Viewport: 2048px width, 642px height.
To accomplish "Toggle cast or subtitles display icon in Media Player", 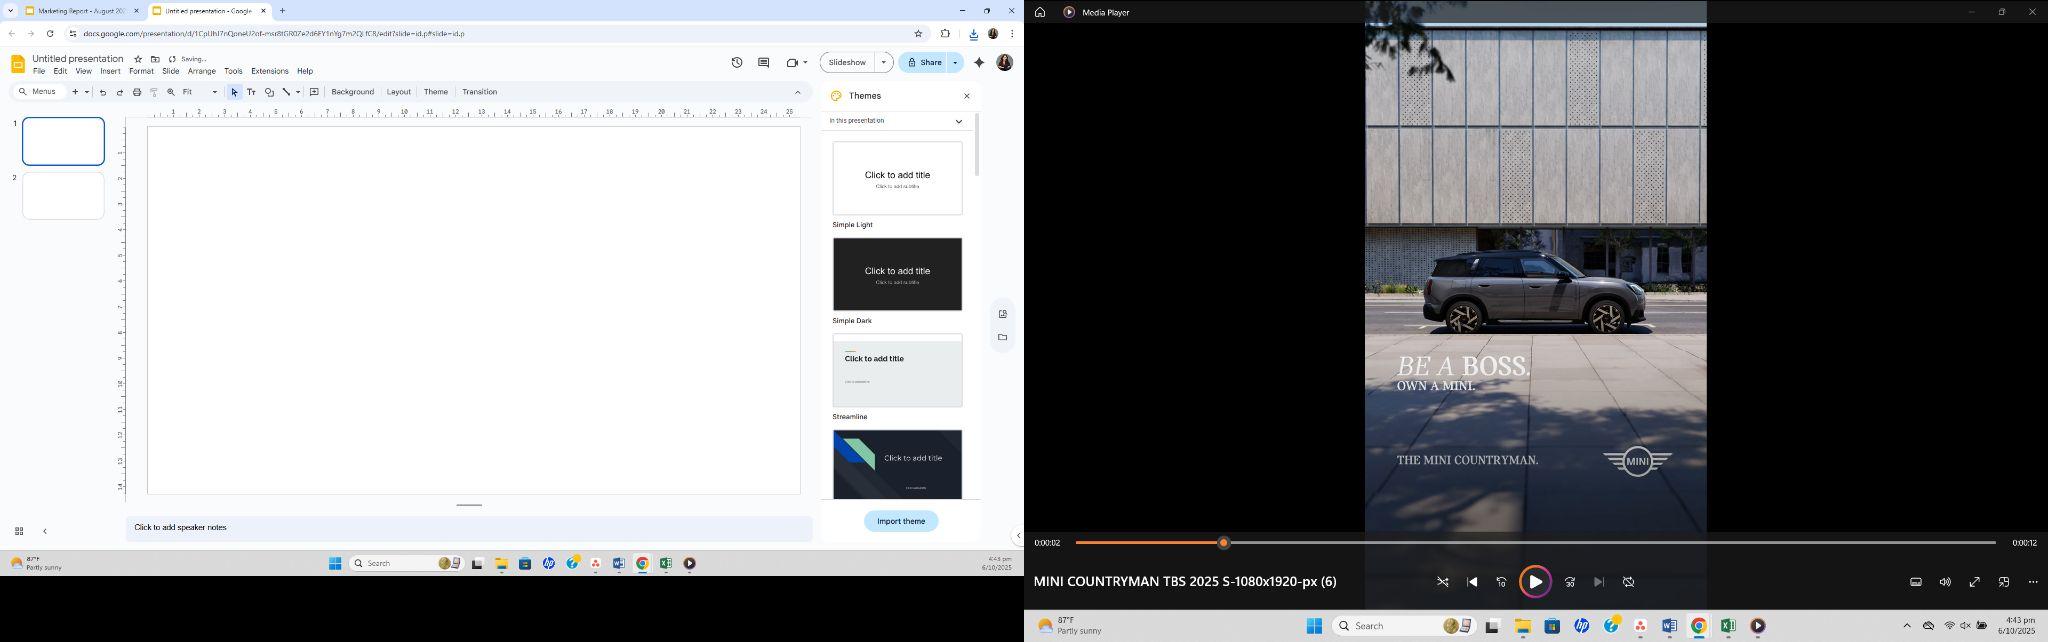I will [1916, 582].
